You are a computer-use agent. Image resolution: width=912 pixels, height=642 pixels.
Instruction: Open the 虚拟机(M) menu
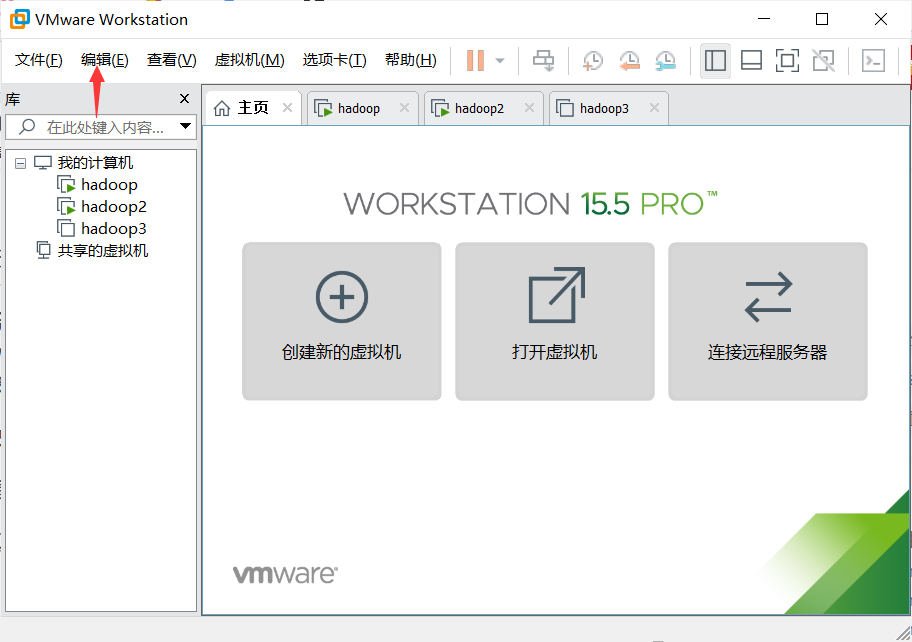point(250,60)
